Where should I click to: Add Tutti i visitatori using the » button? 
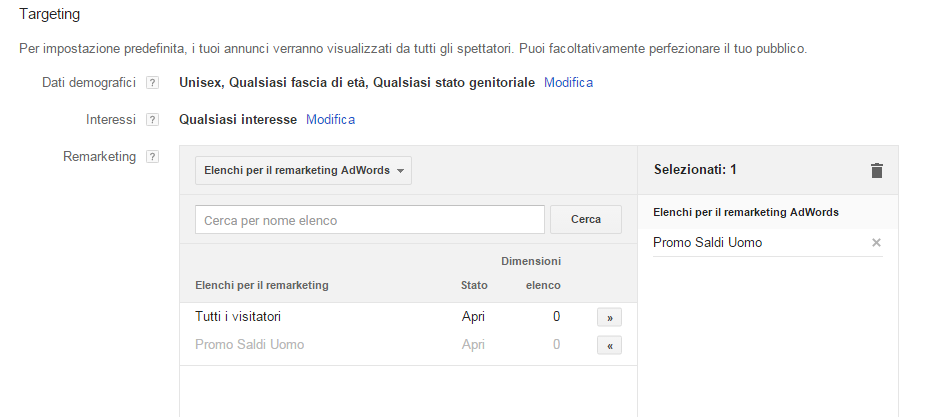[609, 317]
